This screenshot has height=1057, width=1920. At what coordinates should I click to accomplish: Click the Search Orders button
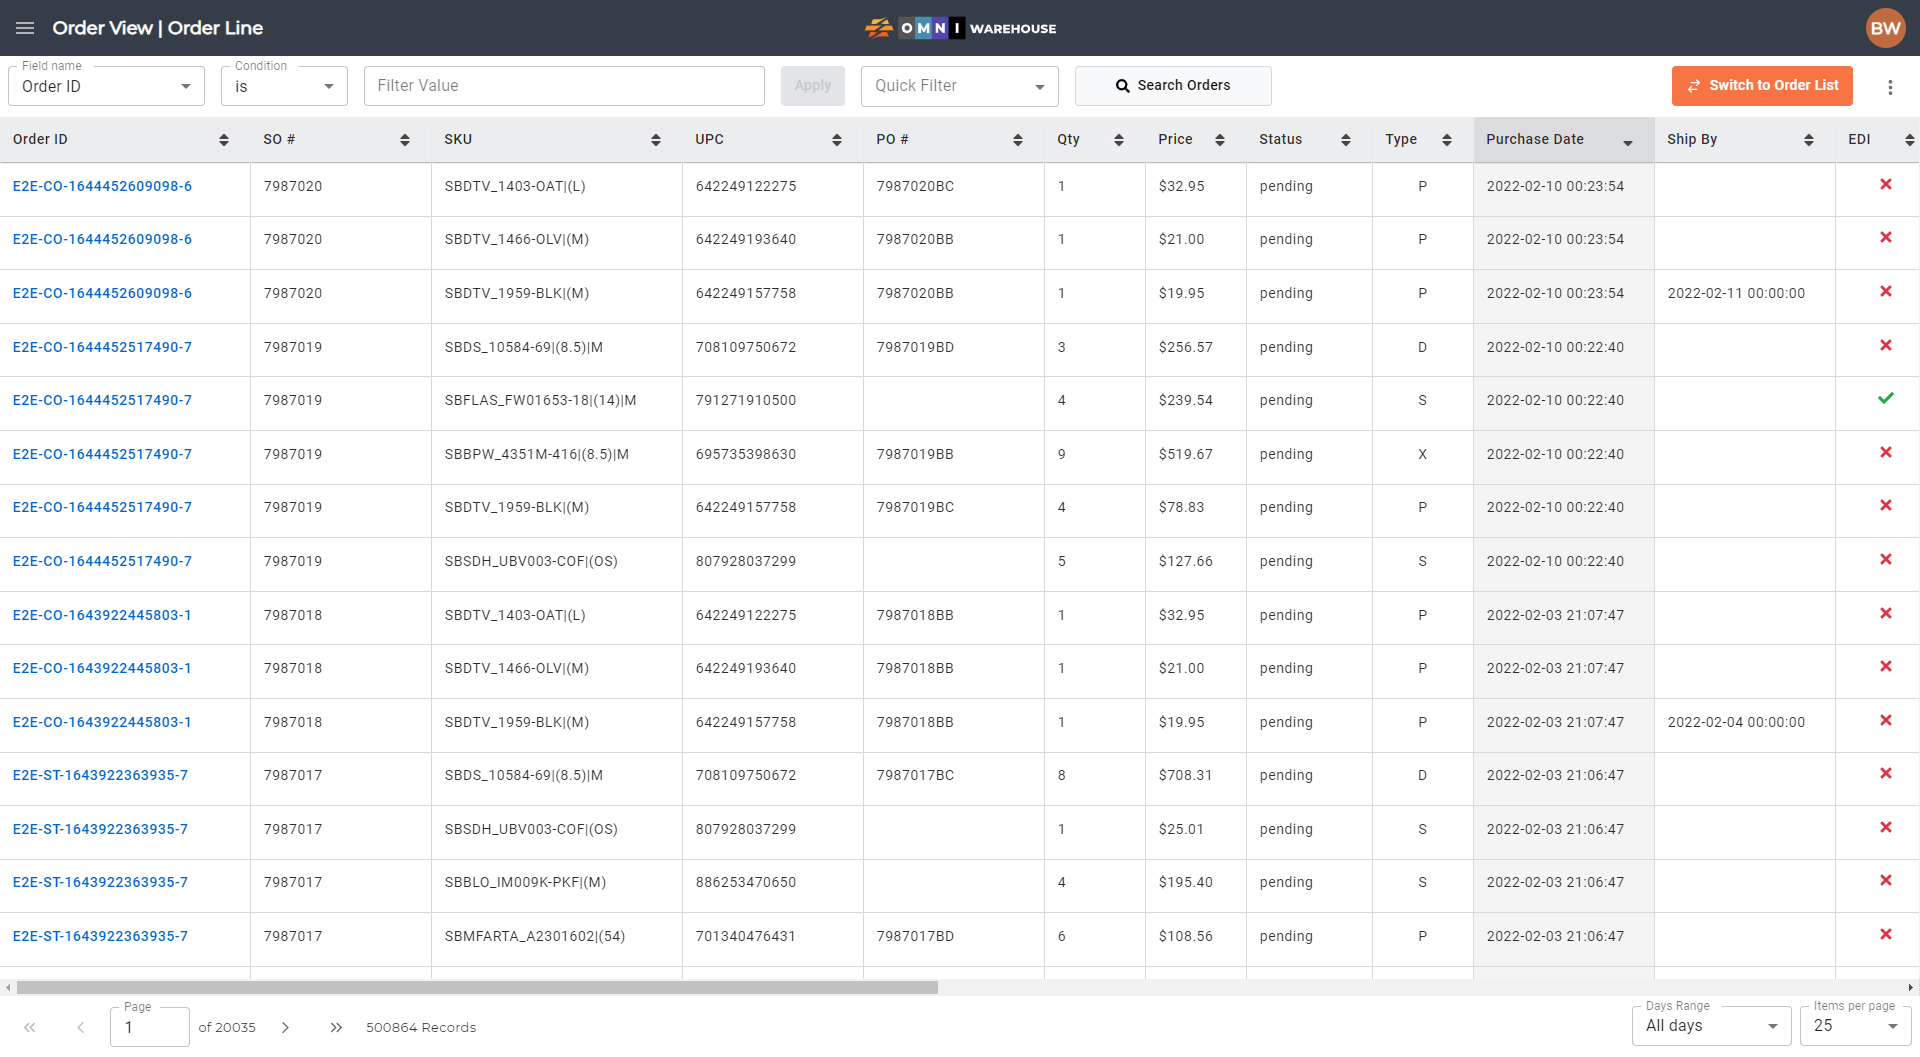coord(1173,86)
